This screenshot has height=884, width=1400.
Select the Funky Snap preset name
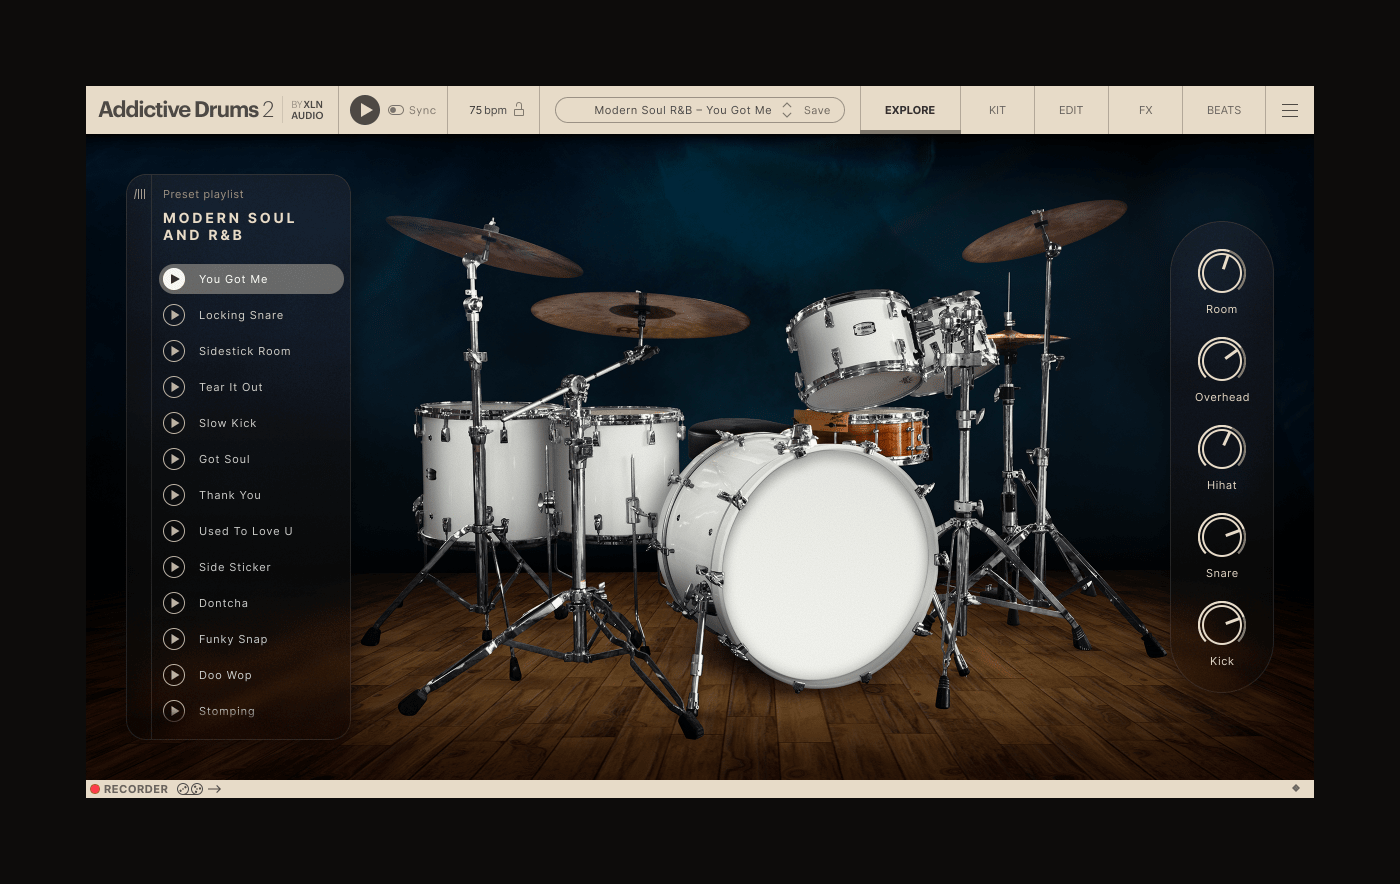click(233, 639)
